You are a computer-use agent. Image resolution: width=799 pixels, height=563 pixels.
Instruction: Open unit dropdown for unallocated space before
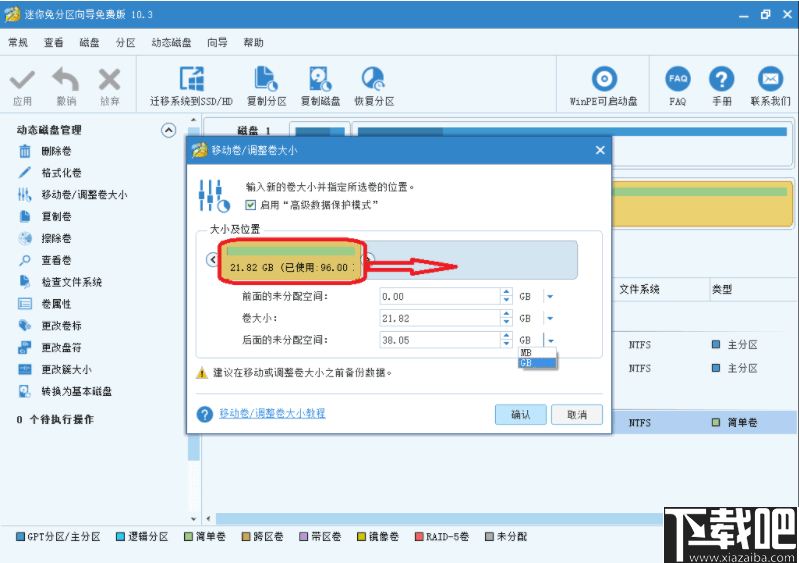tap(550, 297)
